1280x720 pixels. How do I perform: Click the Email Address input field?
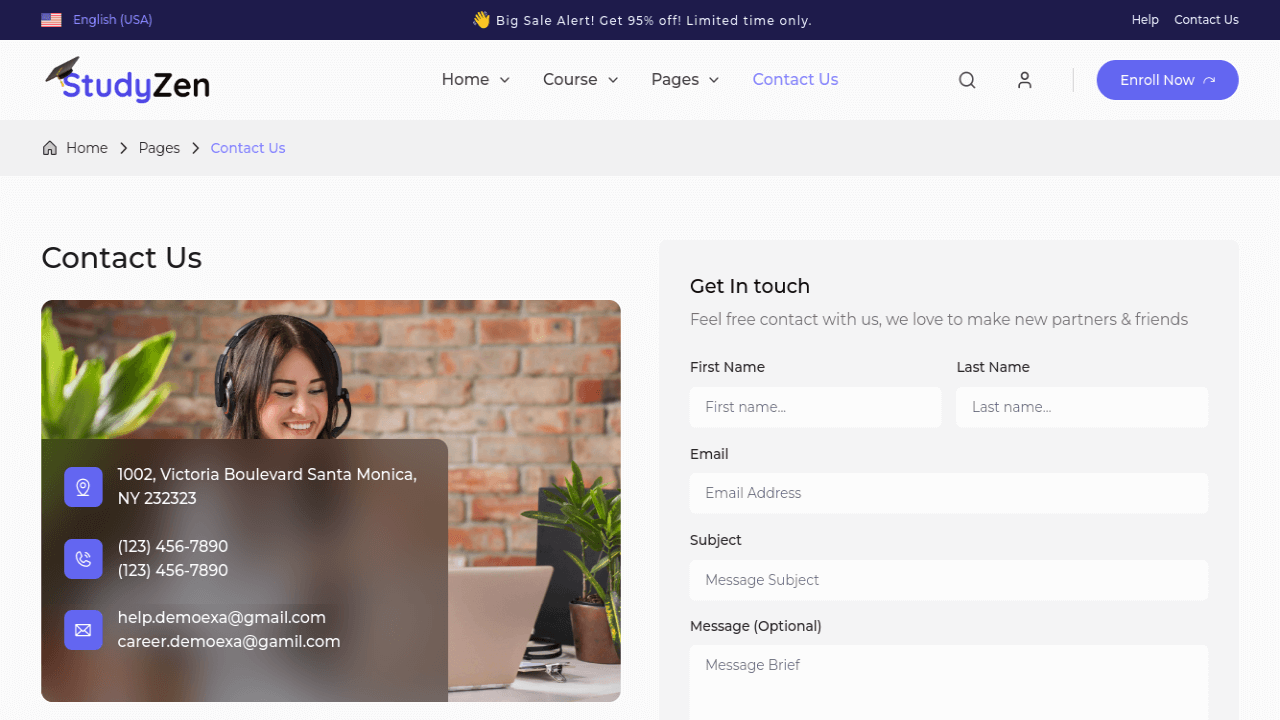(x=949, y=493)
